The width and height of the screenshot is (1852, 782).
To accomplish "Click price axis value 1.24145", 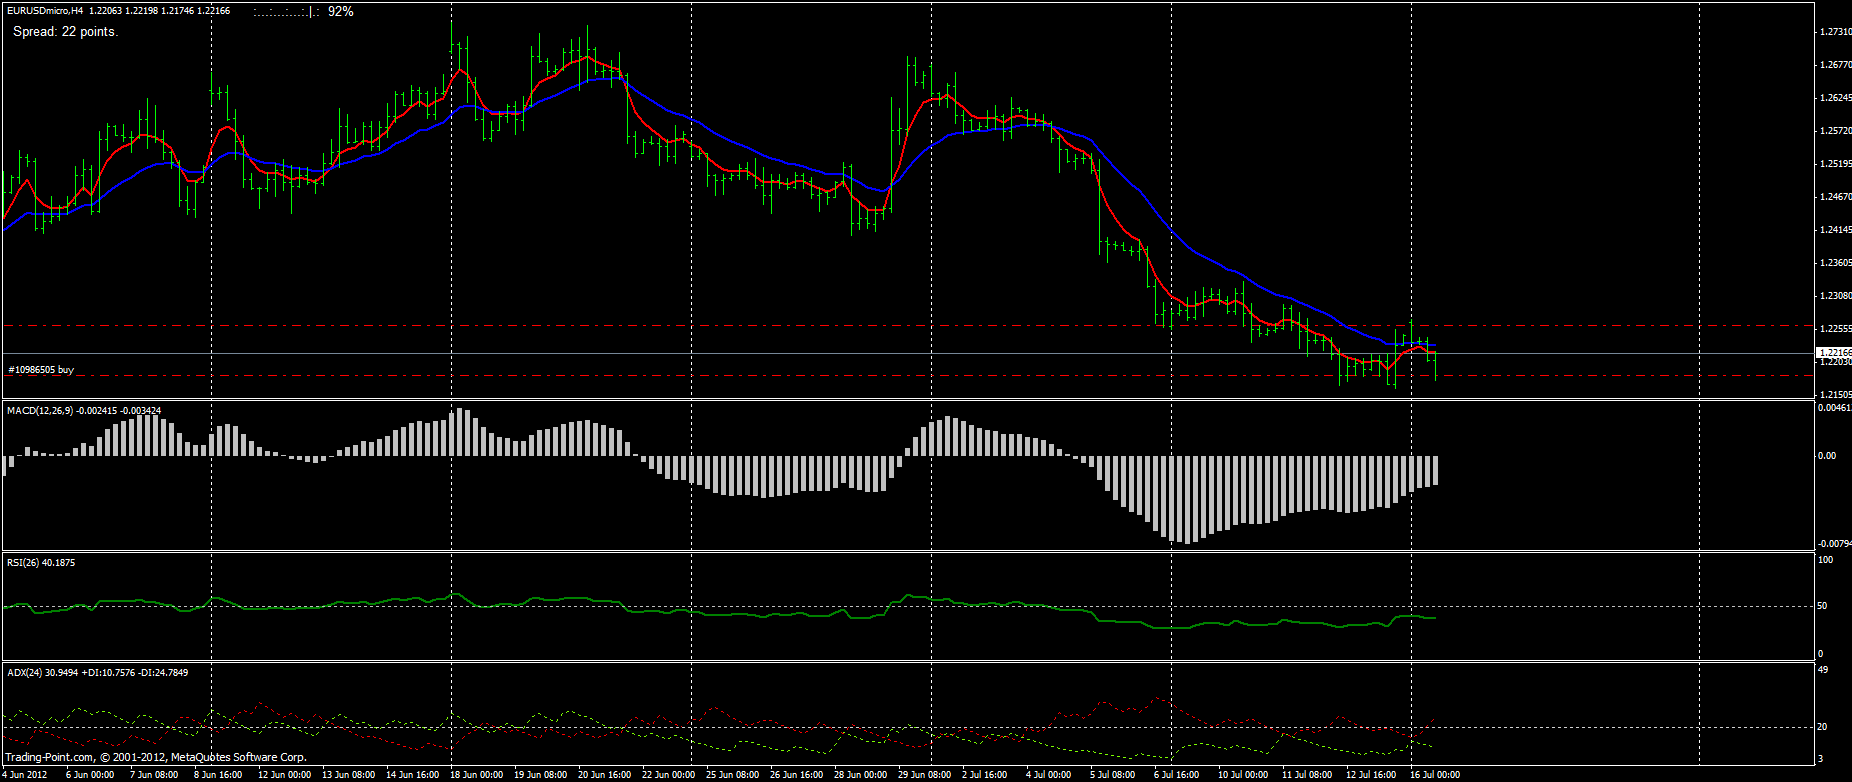I will pyautogui.click(x=1835, y=230).
